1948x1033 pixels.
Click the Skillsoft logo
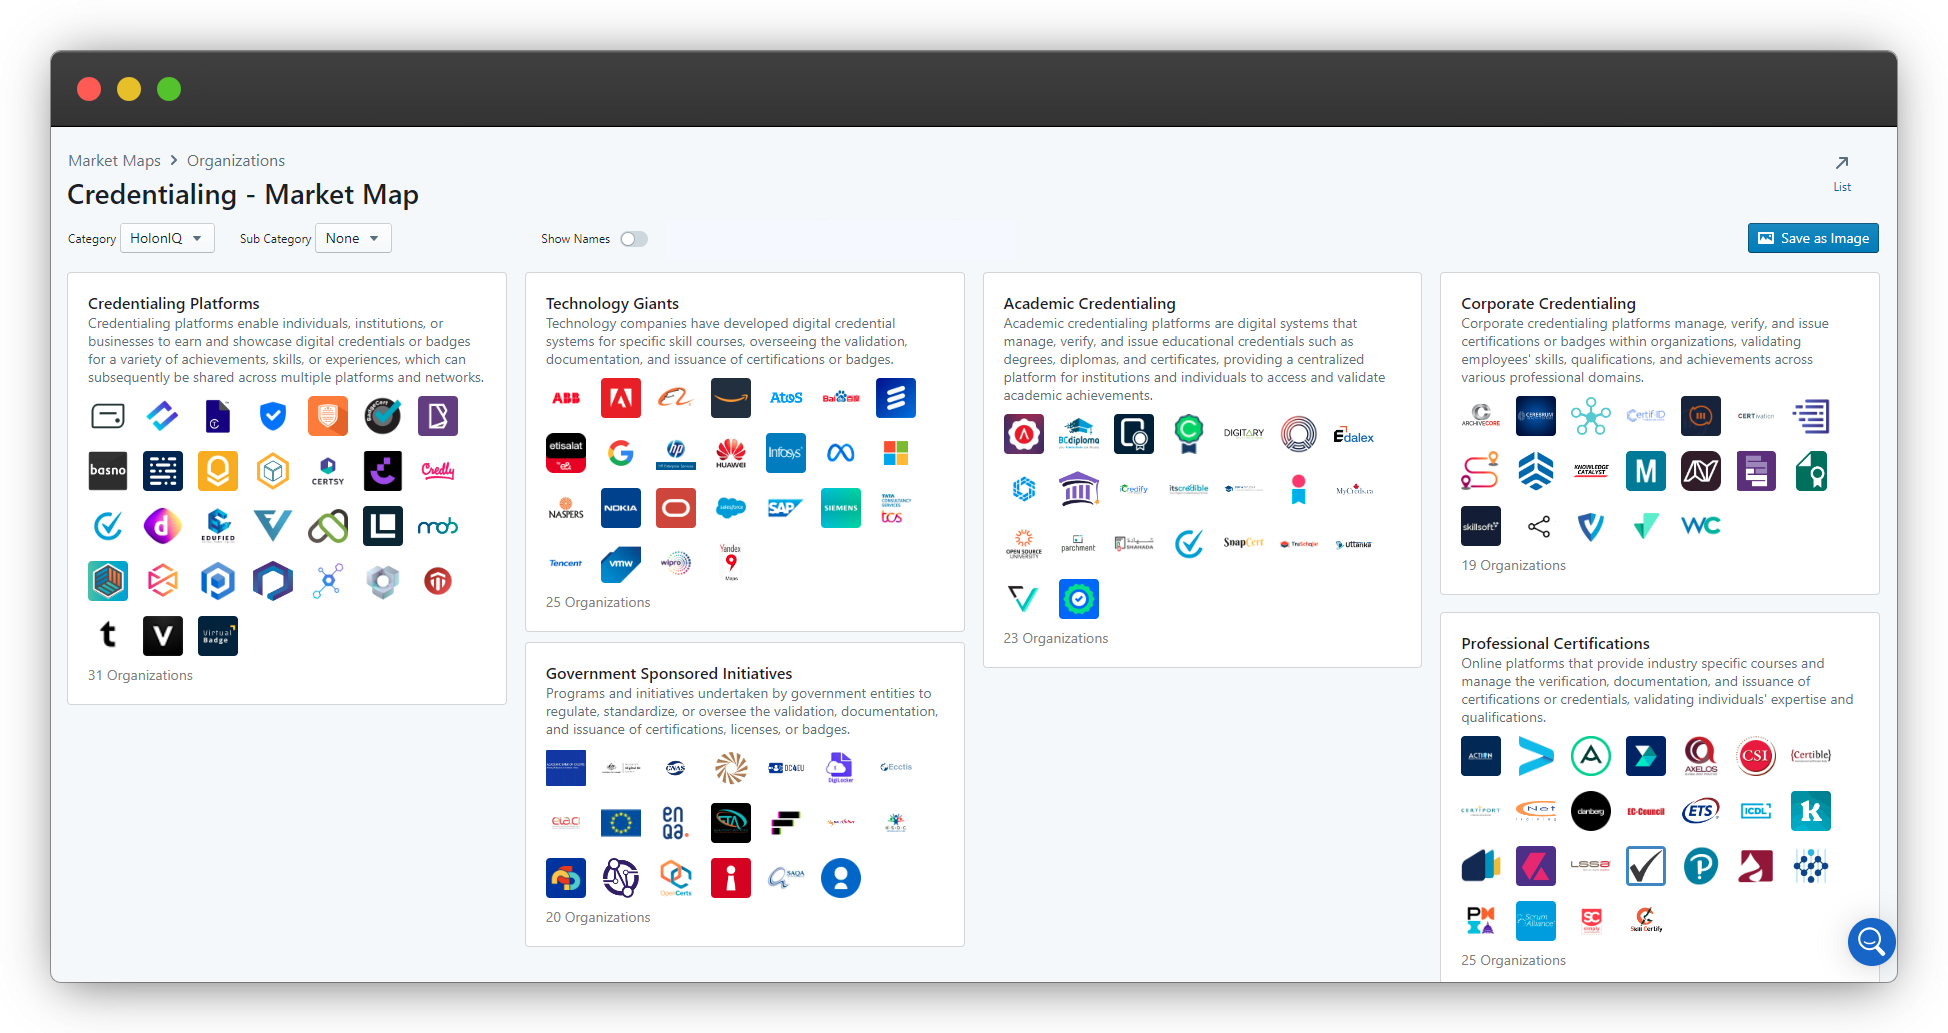click(x=1481, y=526)
